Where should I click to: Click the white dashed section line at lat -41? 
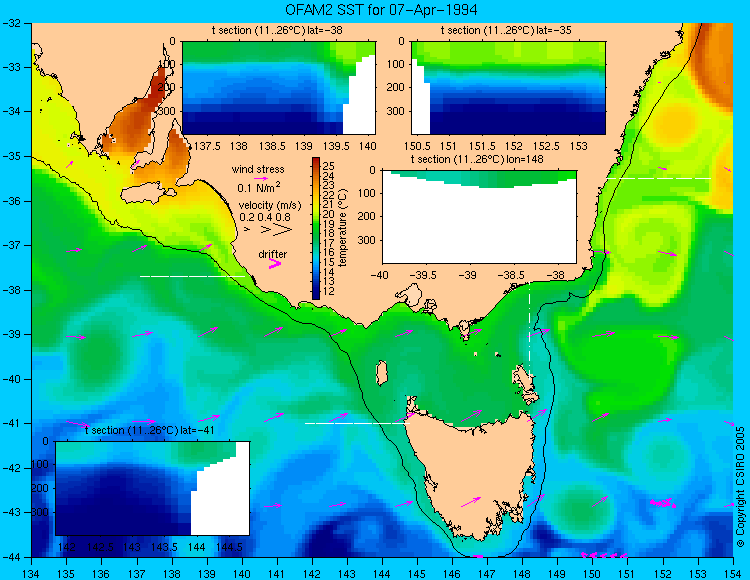coord(357,423)
